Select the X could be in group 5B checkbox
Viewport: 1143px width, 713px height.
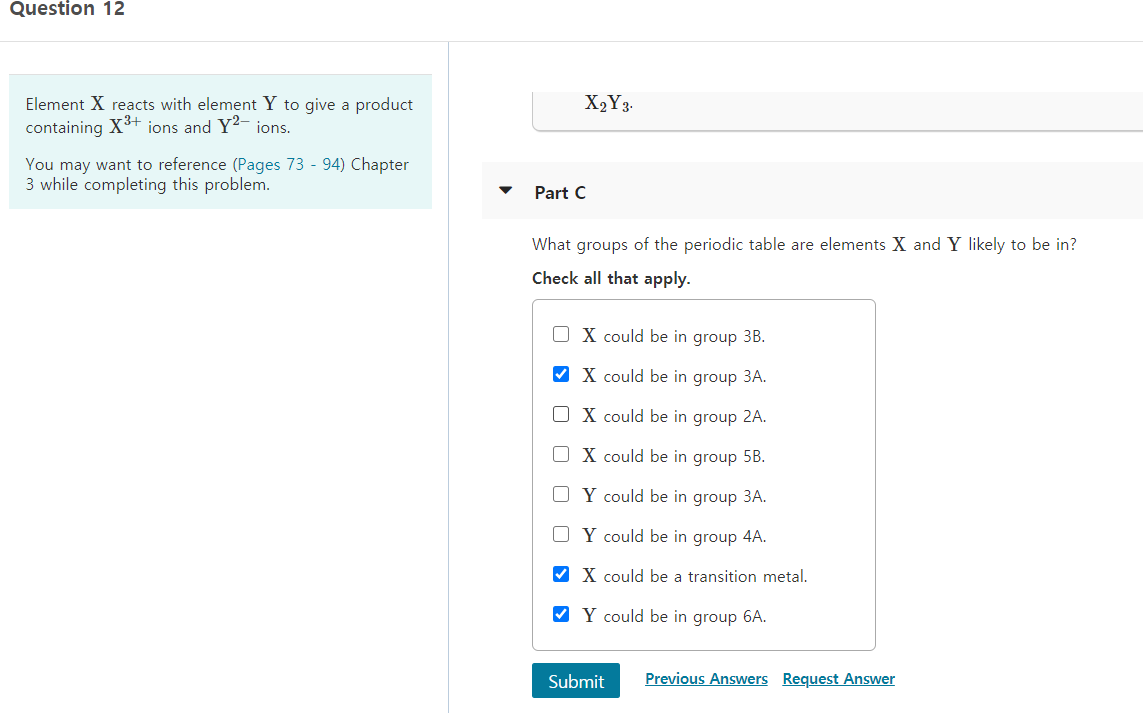[561, 454]
